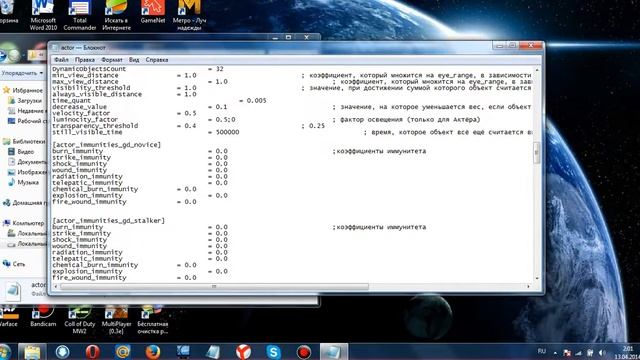640x360 pixels.
Task: Maximize the Notepad window
Action: point(513,46)
